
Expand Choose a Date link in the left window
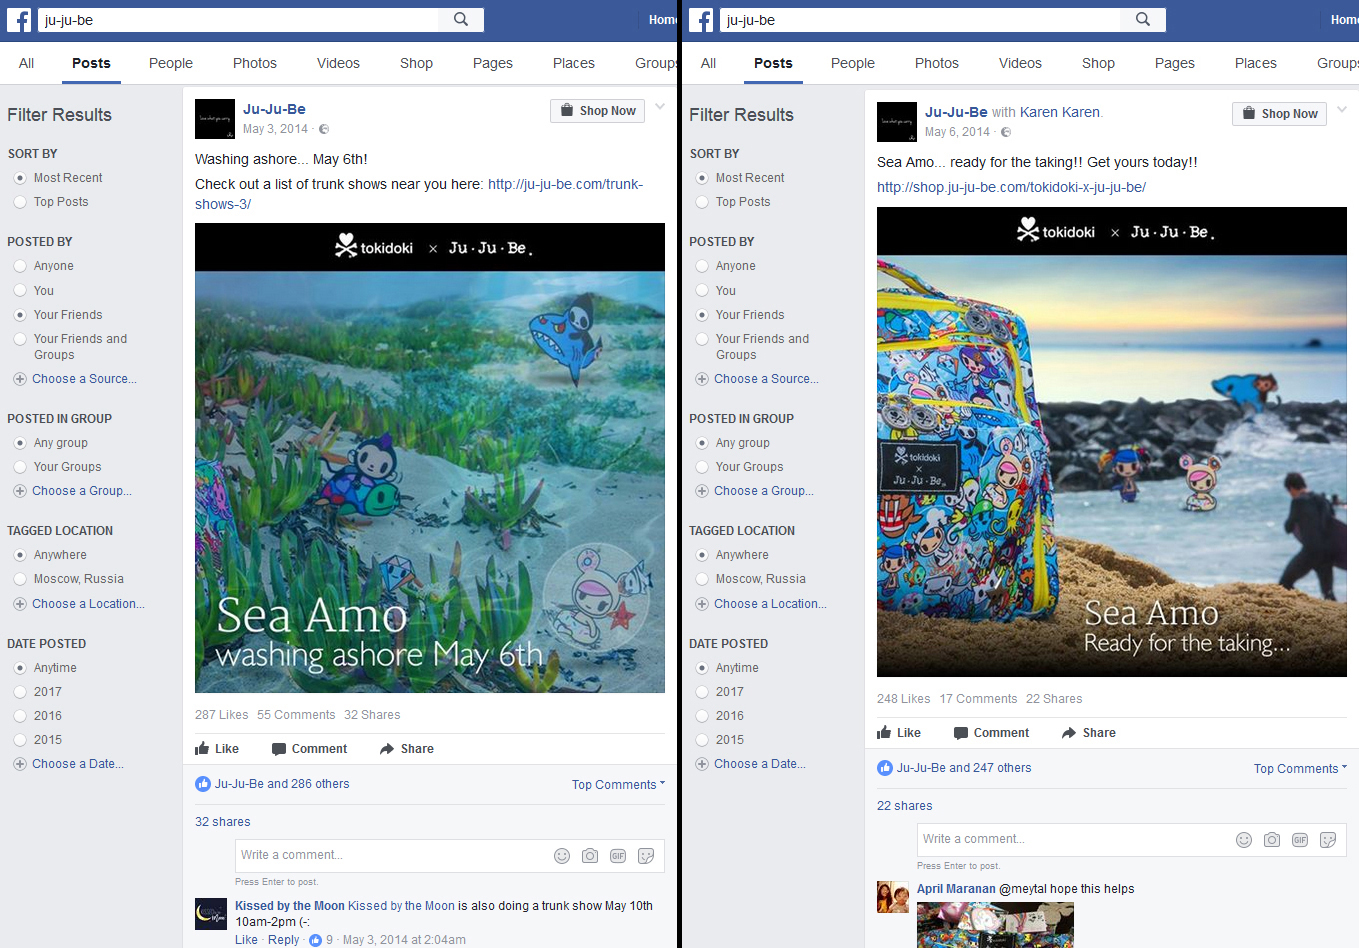tap(78, 764)
